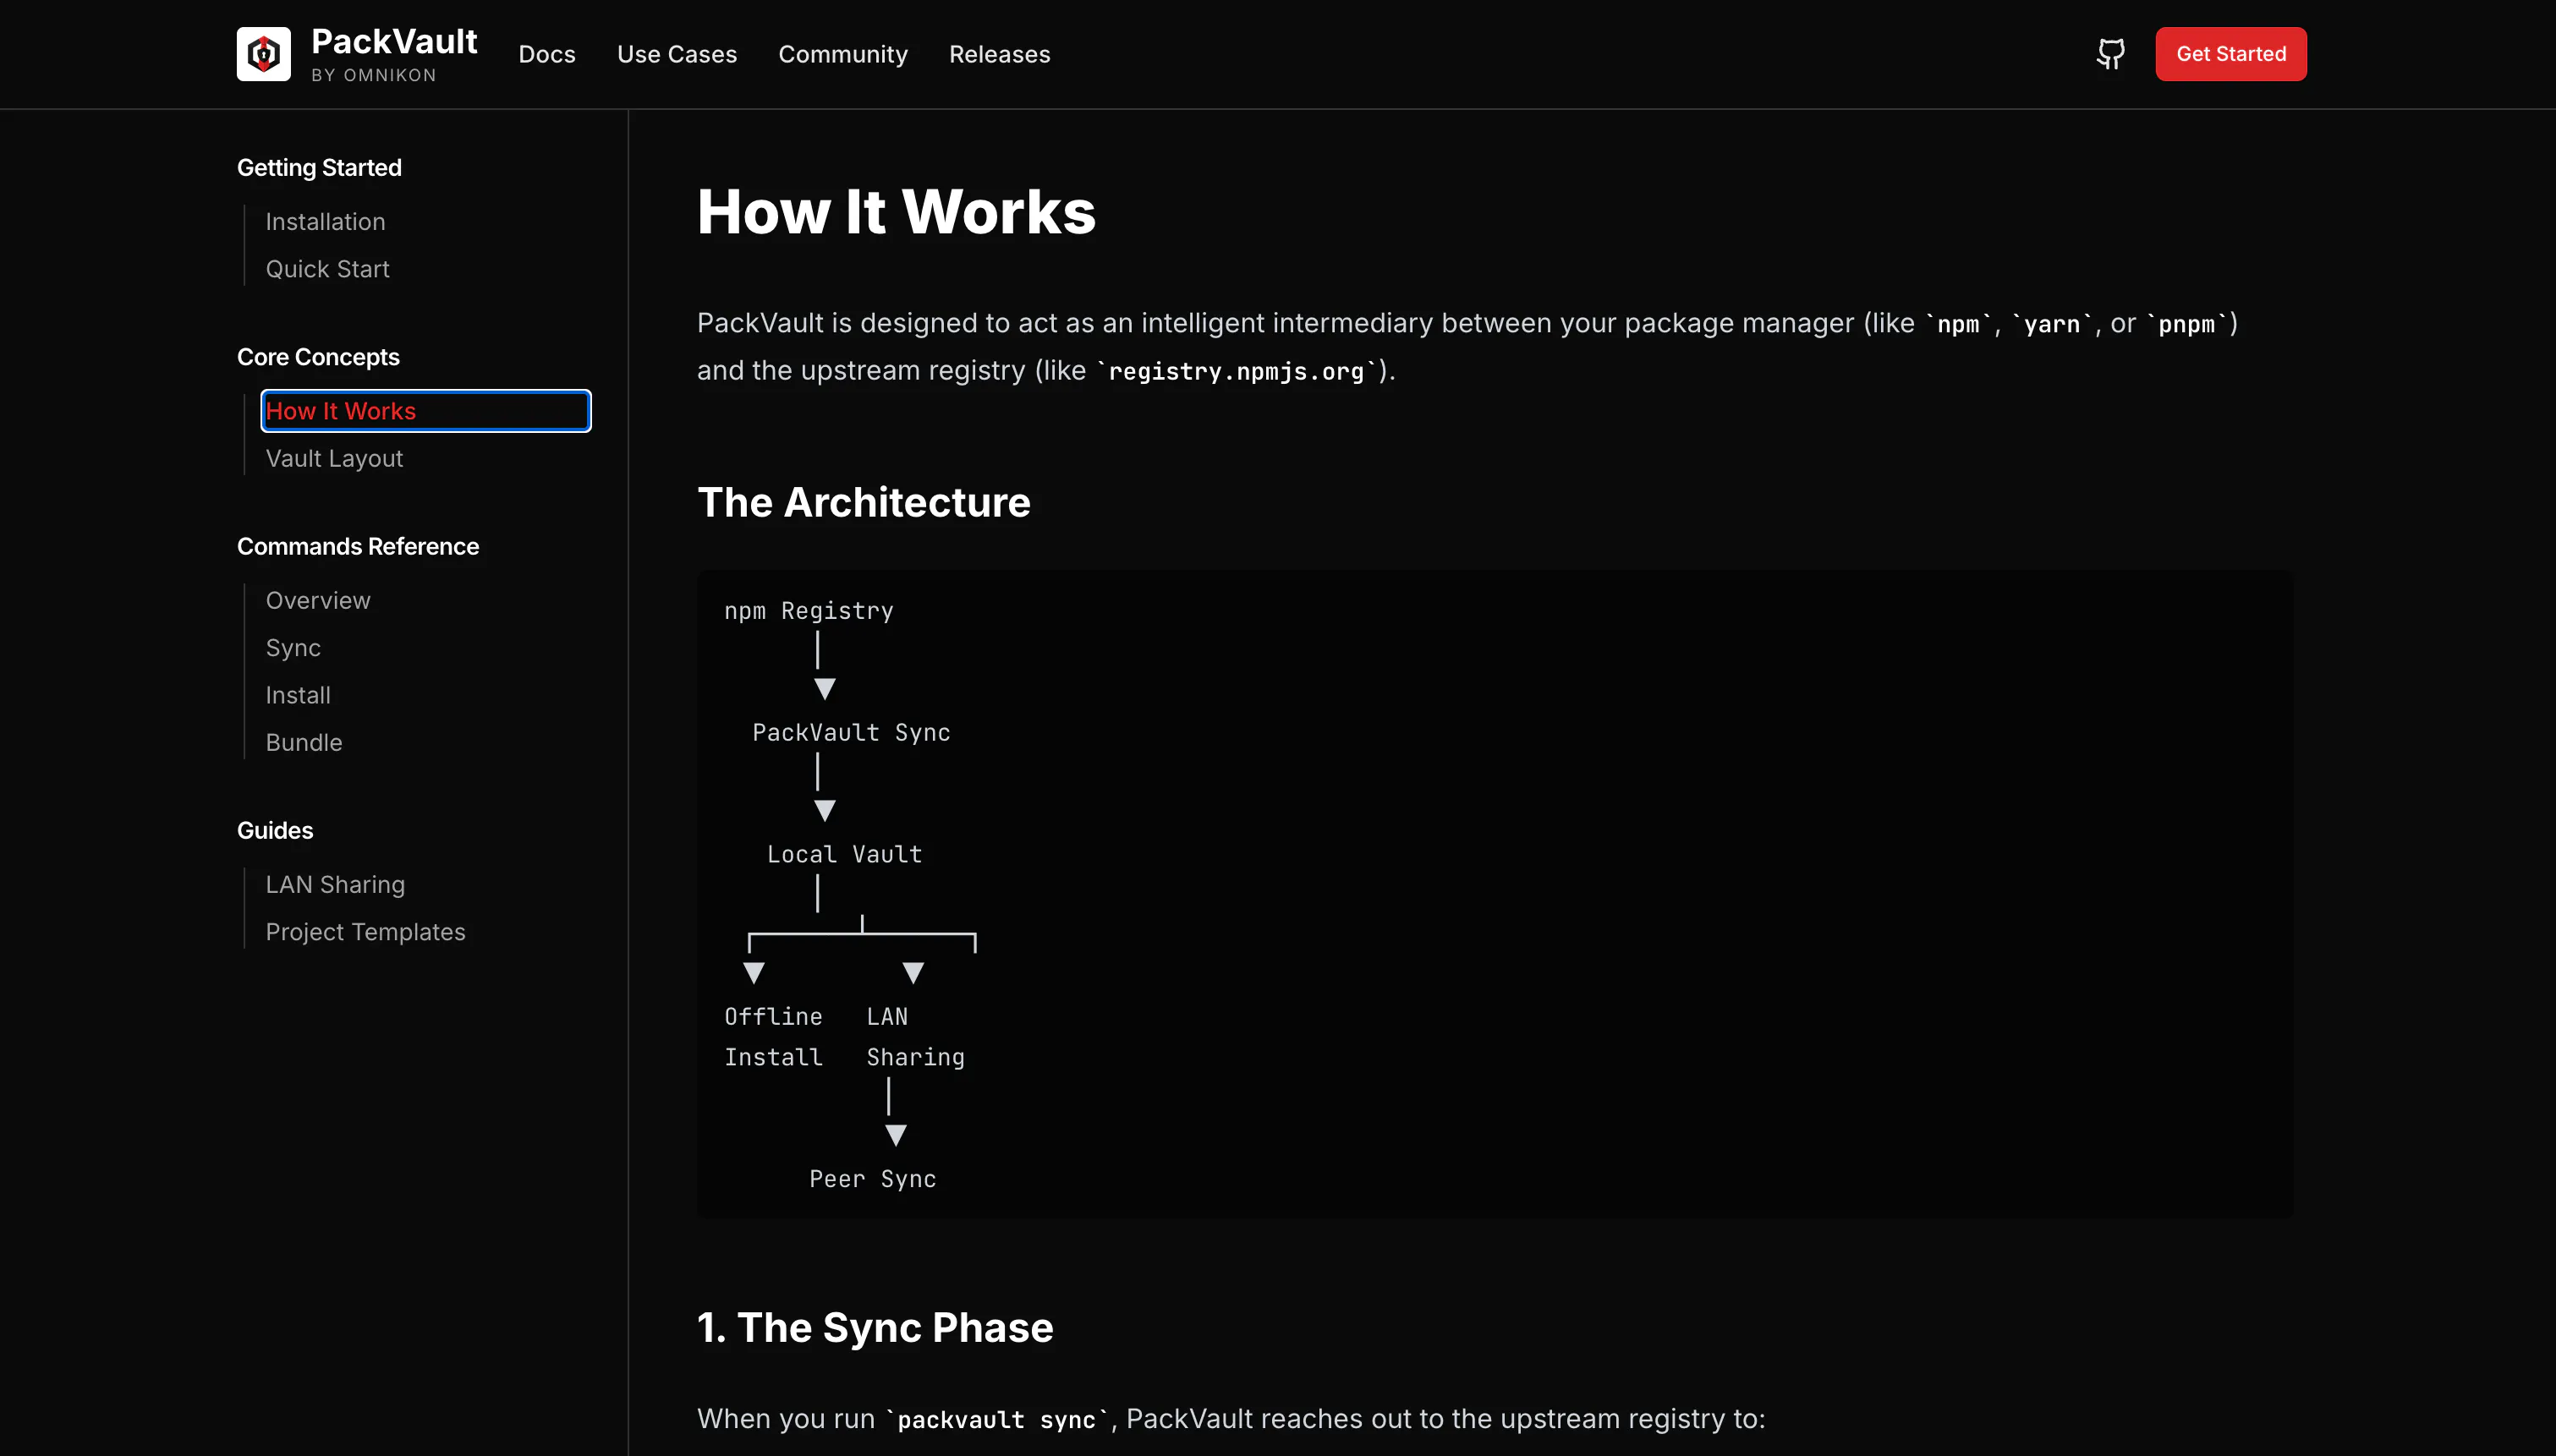Click 'LAN Sharing' in the diagram
Screen dimensions: 2556x1456
(915, 1037)
